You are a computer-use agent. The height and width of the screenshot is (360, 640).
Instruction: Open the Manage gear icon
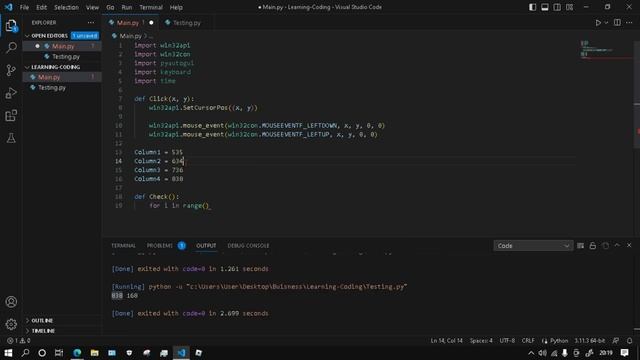pyautogui.click(x=11, y=324)
